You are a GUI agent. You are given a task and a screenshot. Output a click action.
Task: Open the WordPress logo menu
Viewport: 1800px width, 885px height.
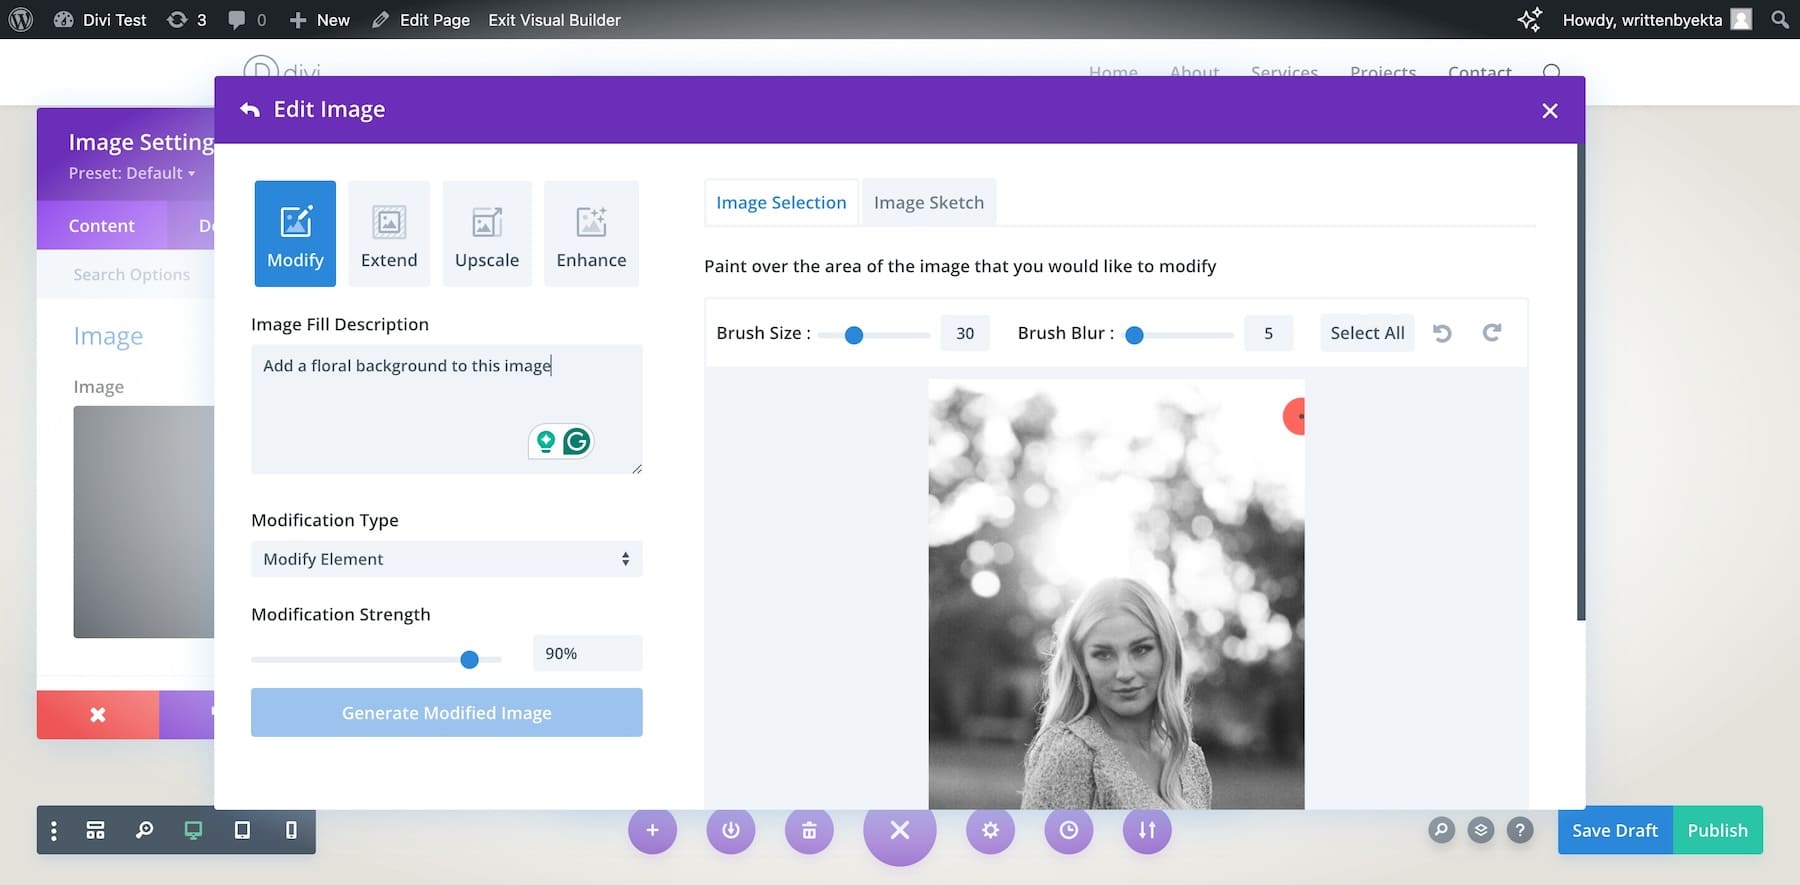point(20,19)
